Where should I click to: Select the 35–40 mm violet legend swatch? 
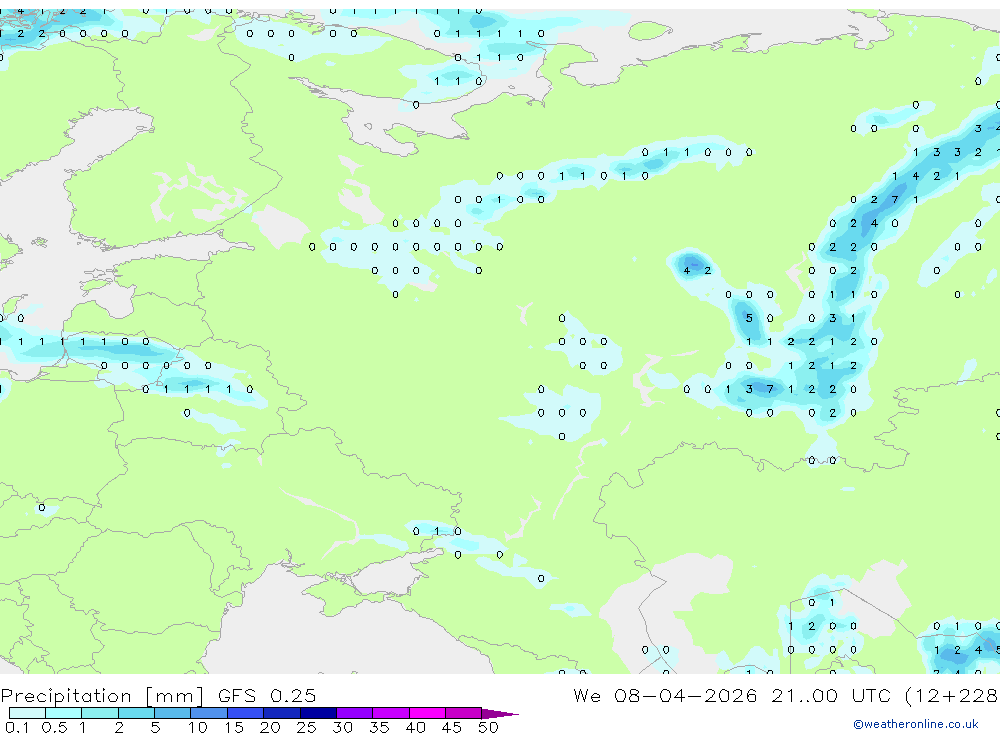(391, 713)
